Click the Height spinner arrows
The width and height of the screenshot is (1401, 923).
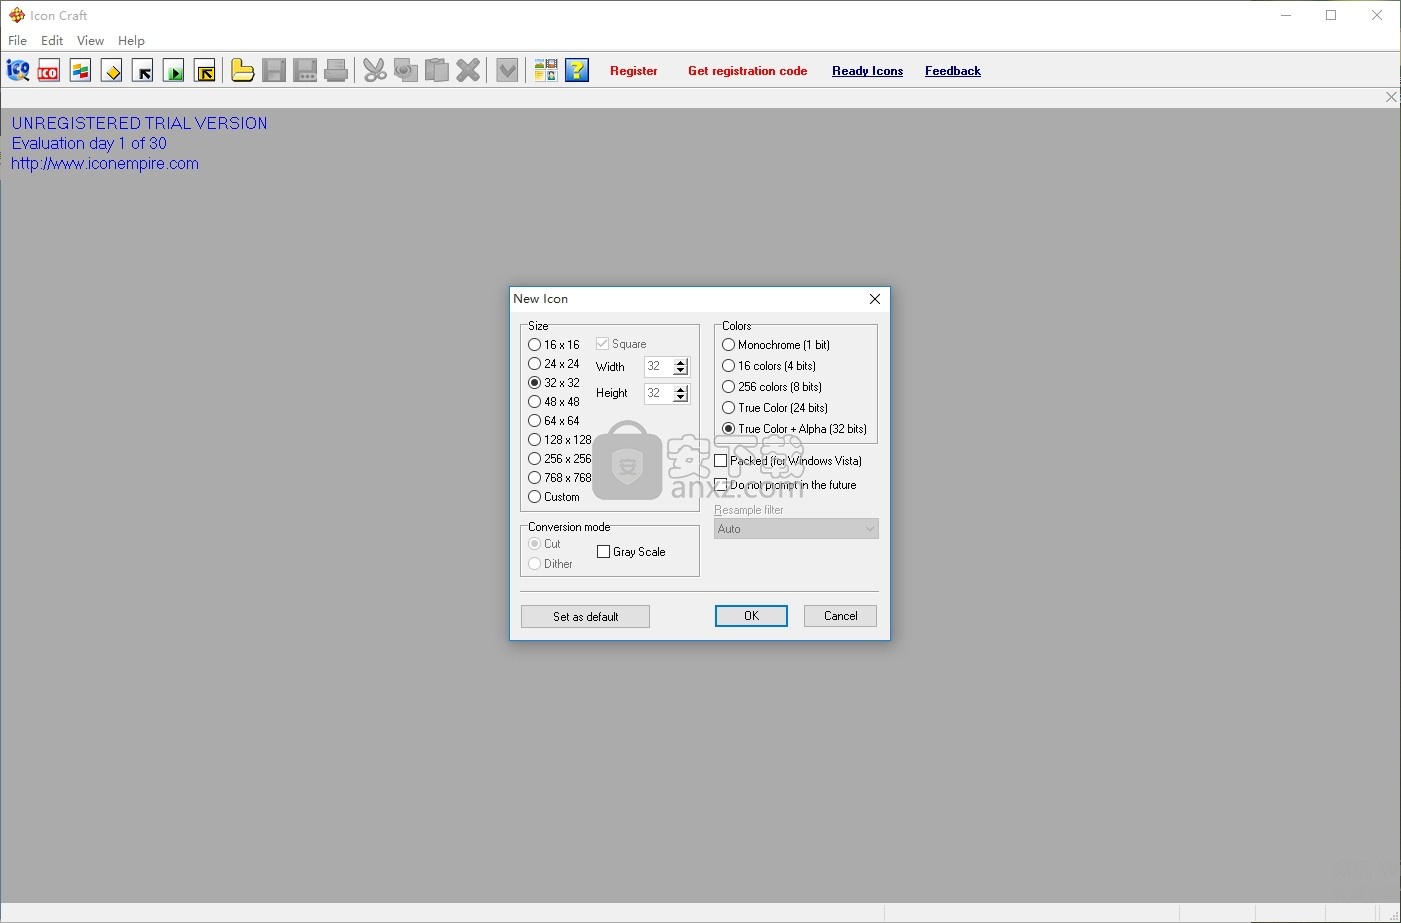coord(681,394)
